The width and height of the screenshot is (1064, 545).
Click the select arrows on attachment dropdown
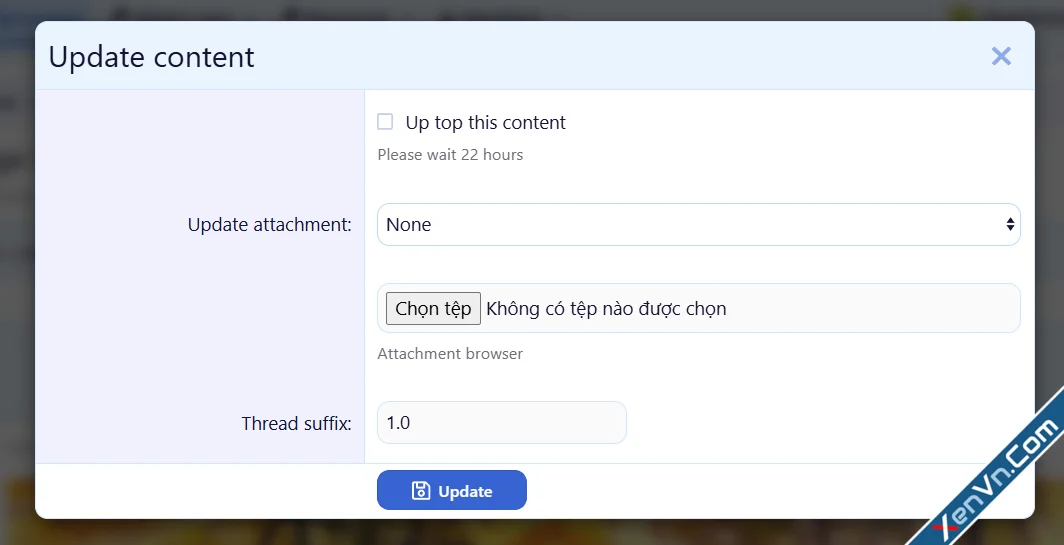1010,225
